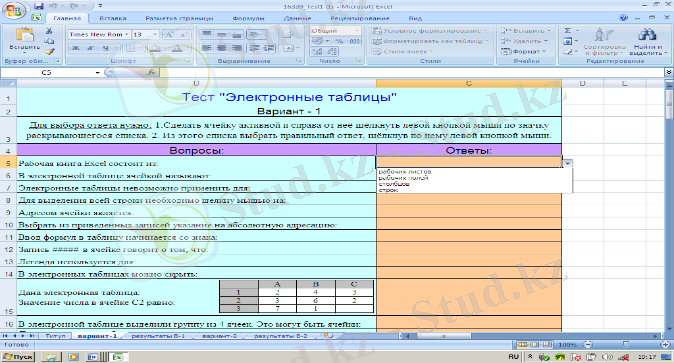Switch to the Вид ribbon tab
The width and height of the screenshot is (674, 363).
[415, 18]
